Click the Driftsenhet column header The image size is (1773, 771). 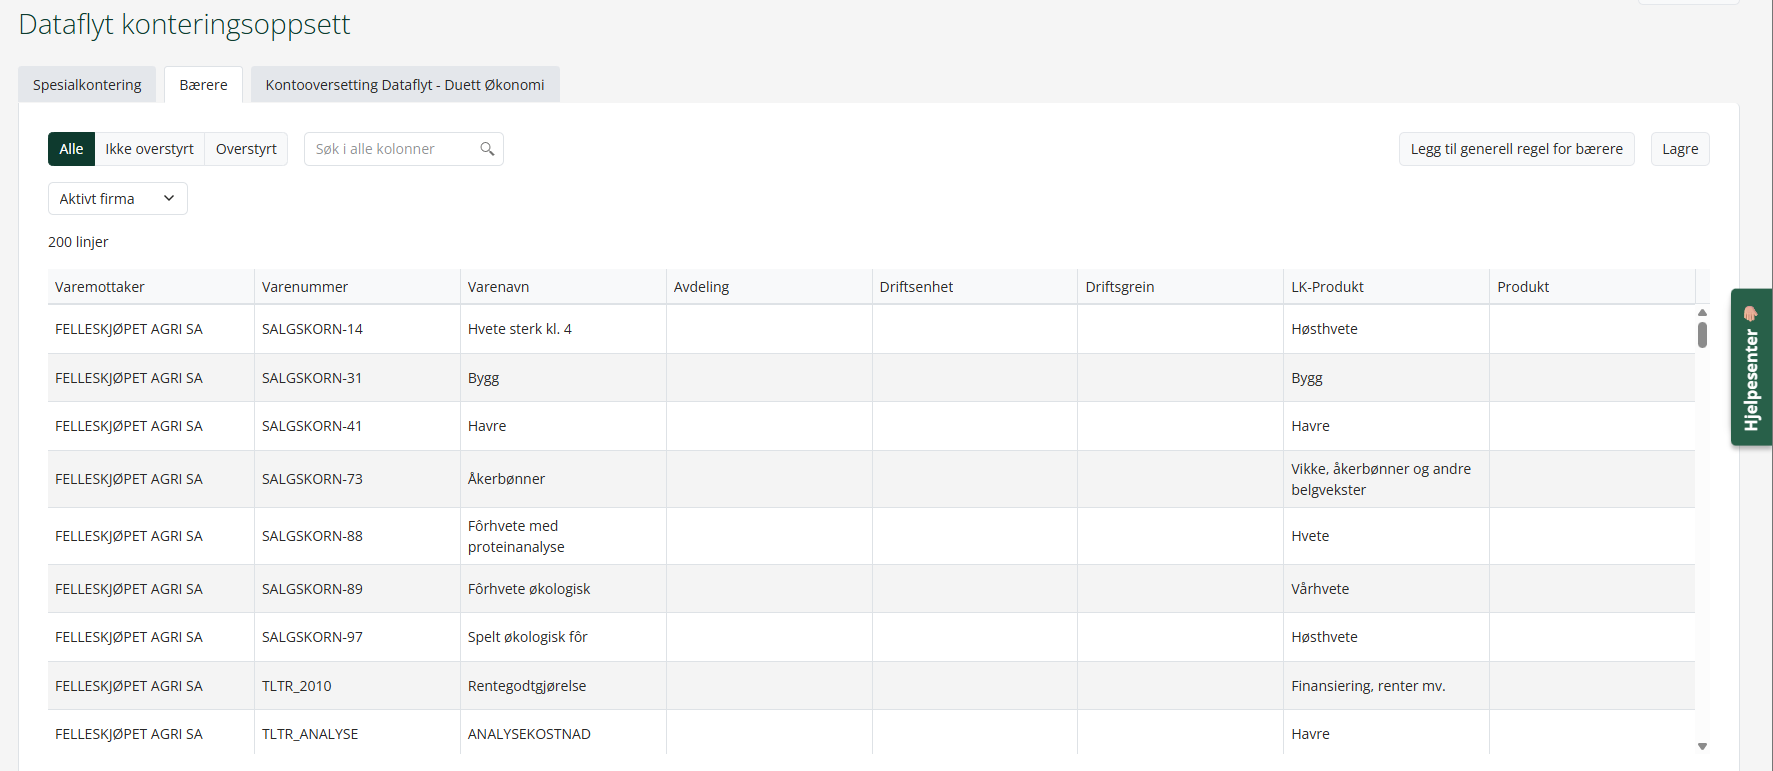click(x=975, y=287)
